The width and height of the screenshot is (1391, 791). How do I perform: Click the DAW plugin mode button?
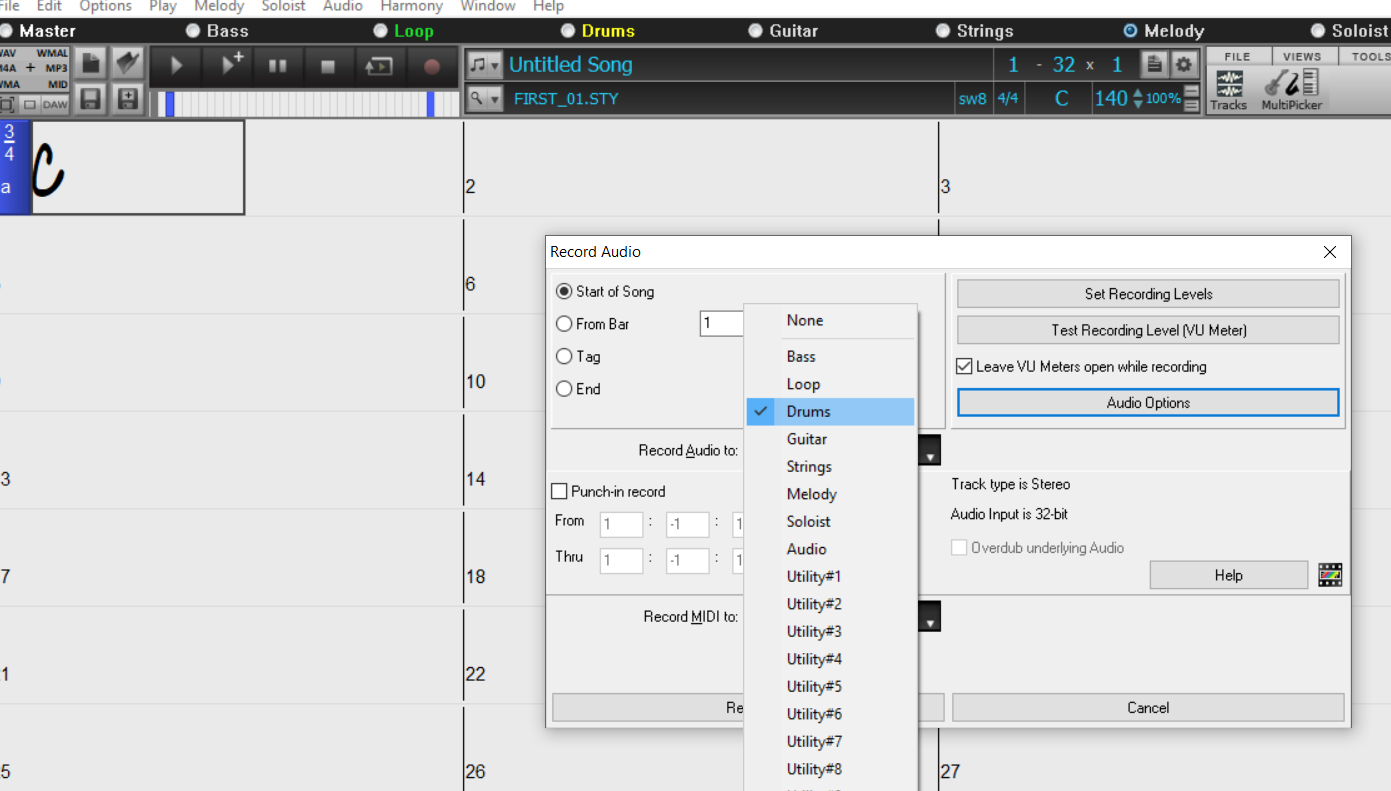click(x=55, y=104)
